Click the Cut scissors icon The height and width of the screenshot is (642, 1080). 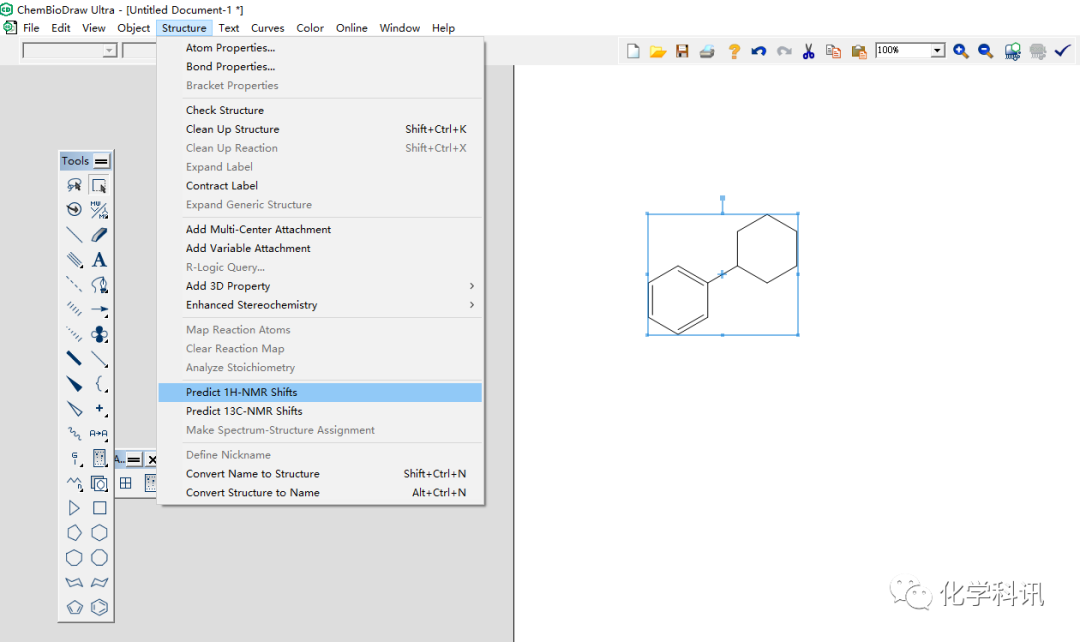[808, 51]
